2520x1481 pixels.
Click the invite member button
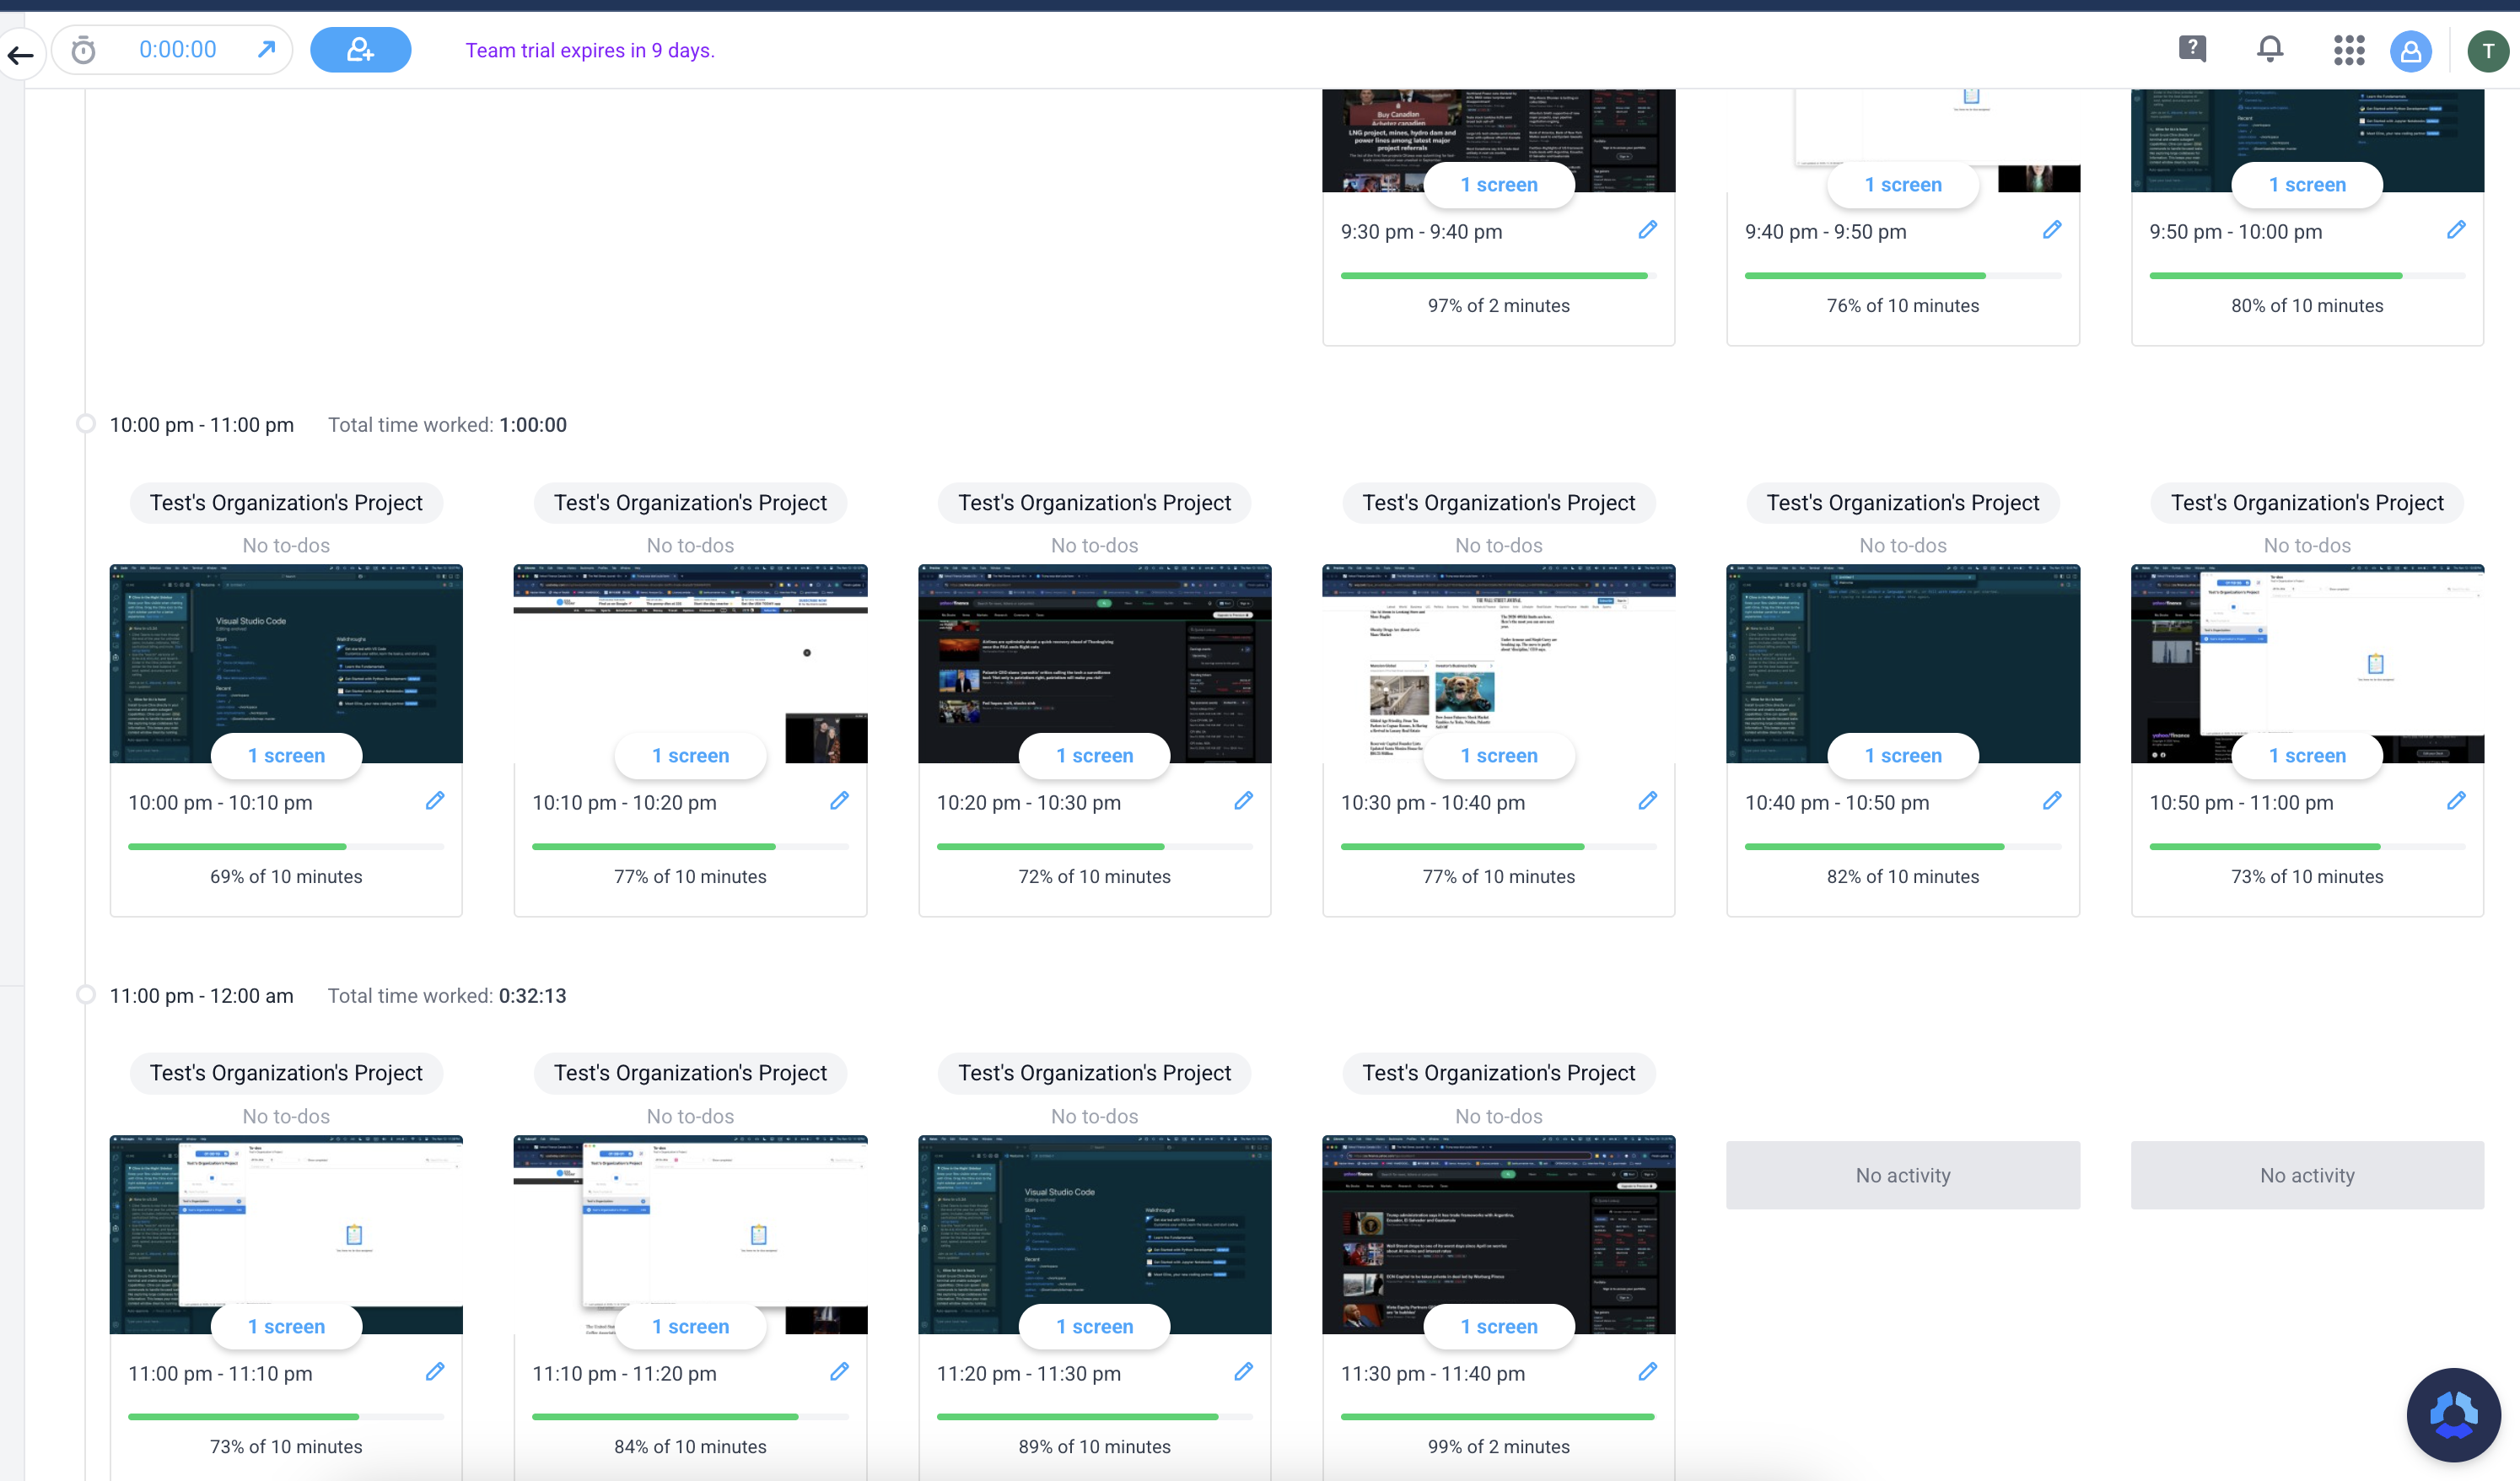pos(360,50)
